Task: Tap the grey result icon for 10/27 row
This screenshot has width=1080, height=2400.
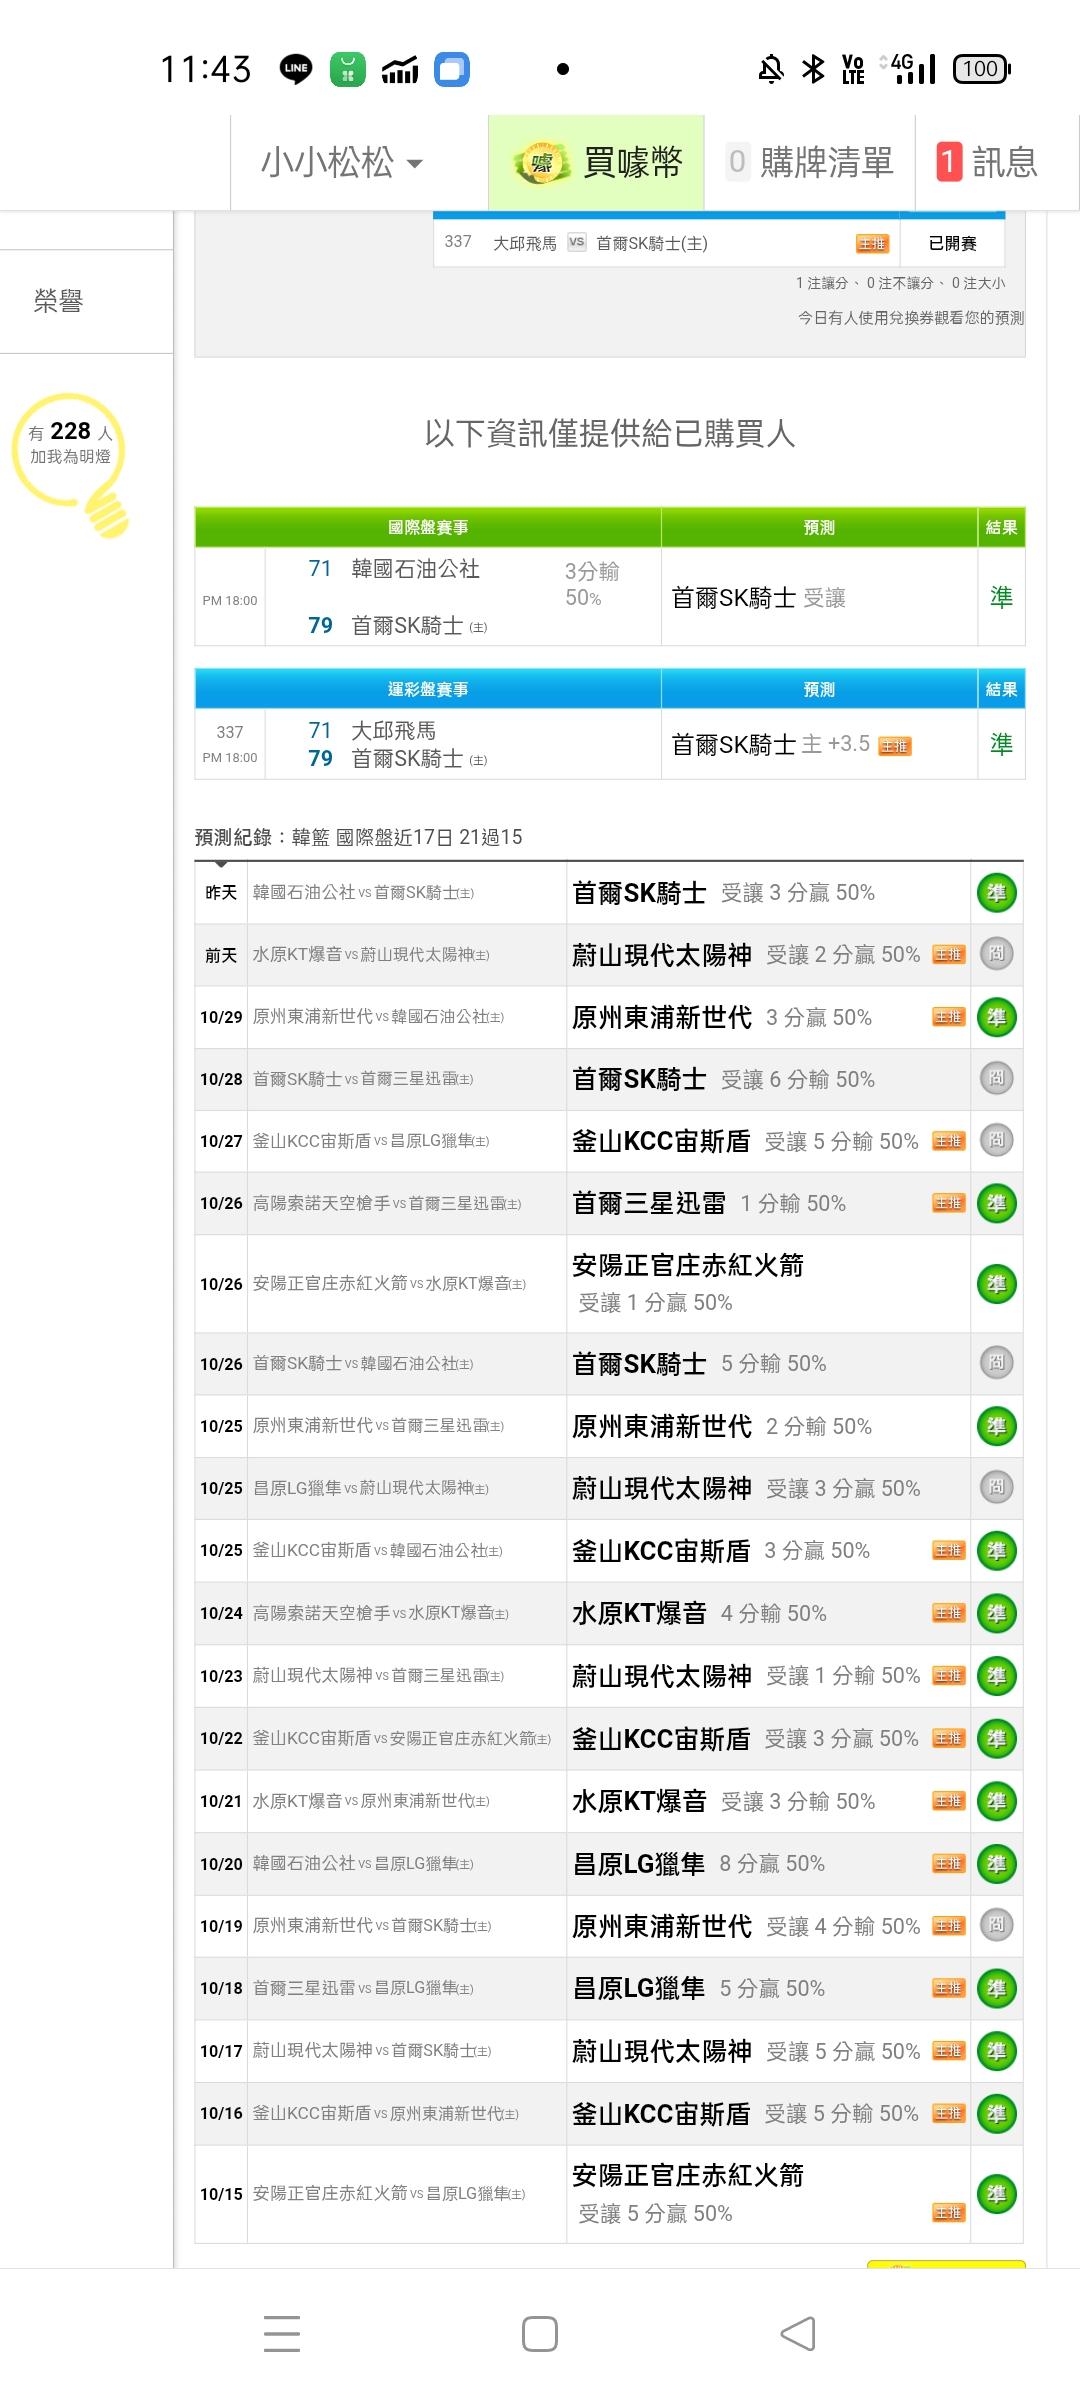Action: [996, 1140]
